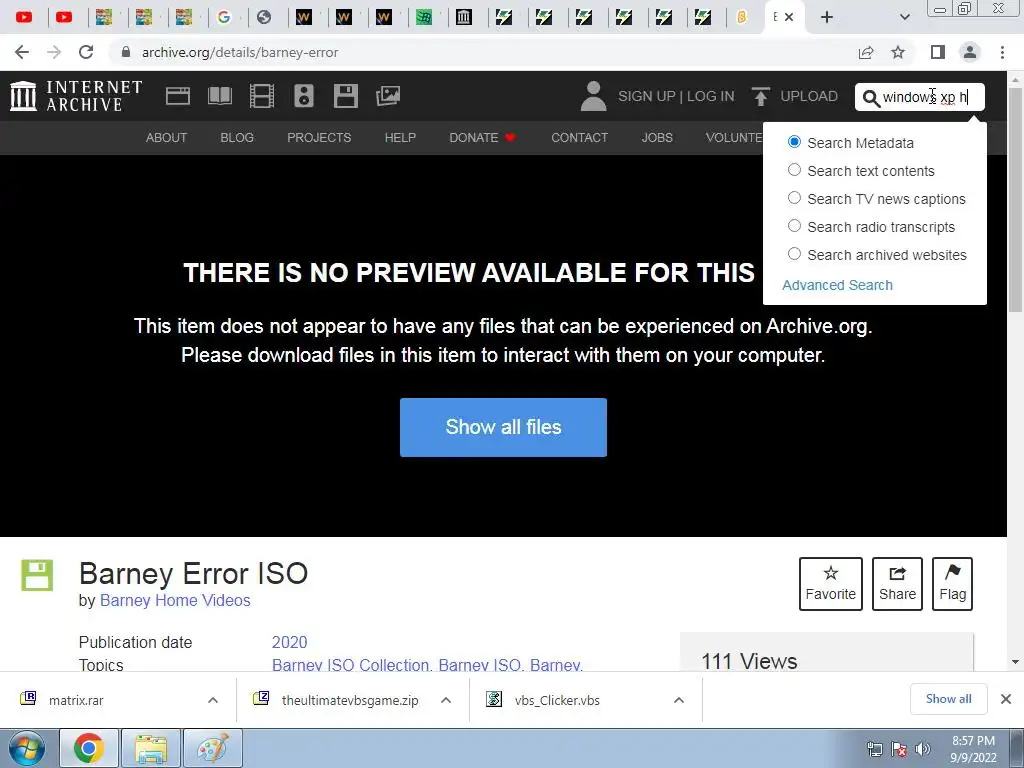
Task: Select Search radio transcripts option
Action: pos(794,226)
